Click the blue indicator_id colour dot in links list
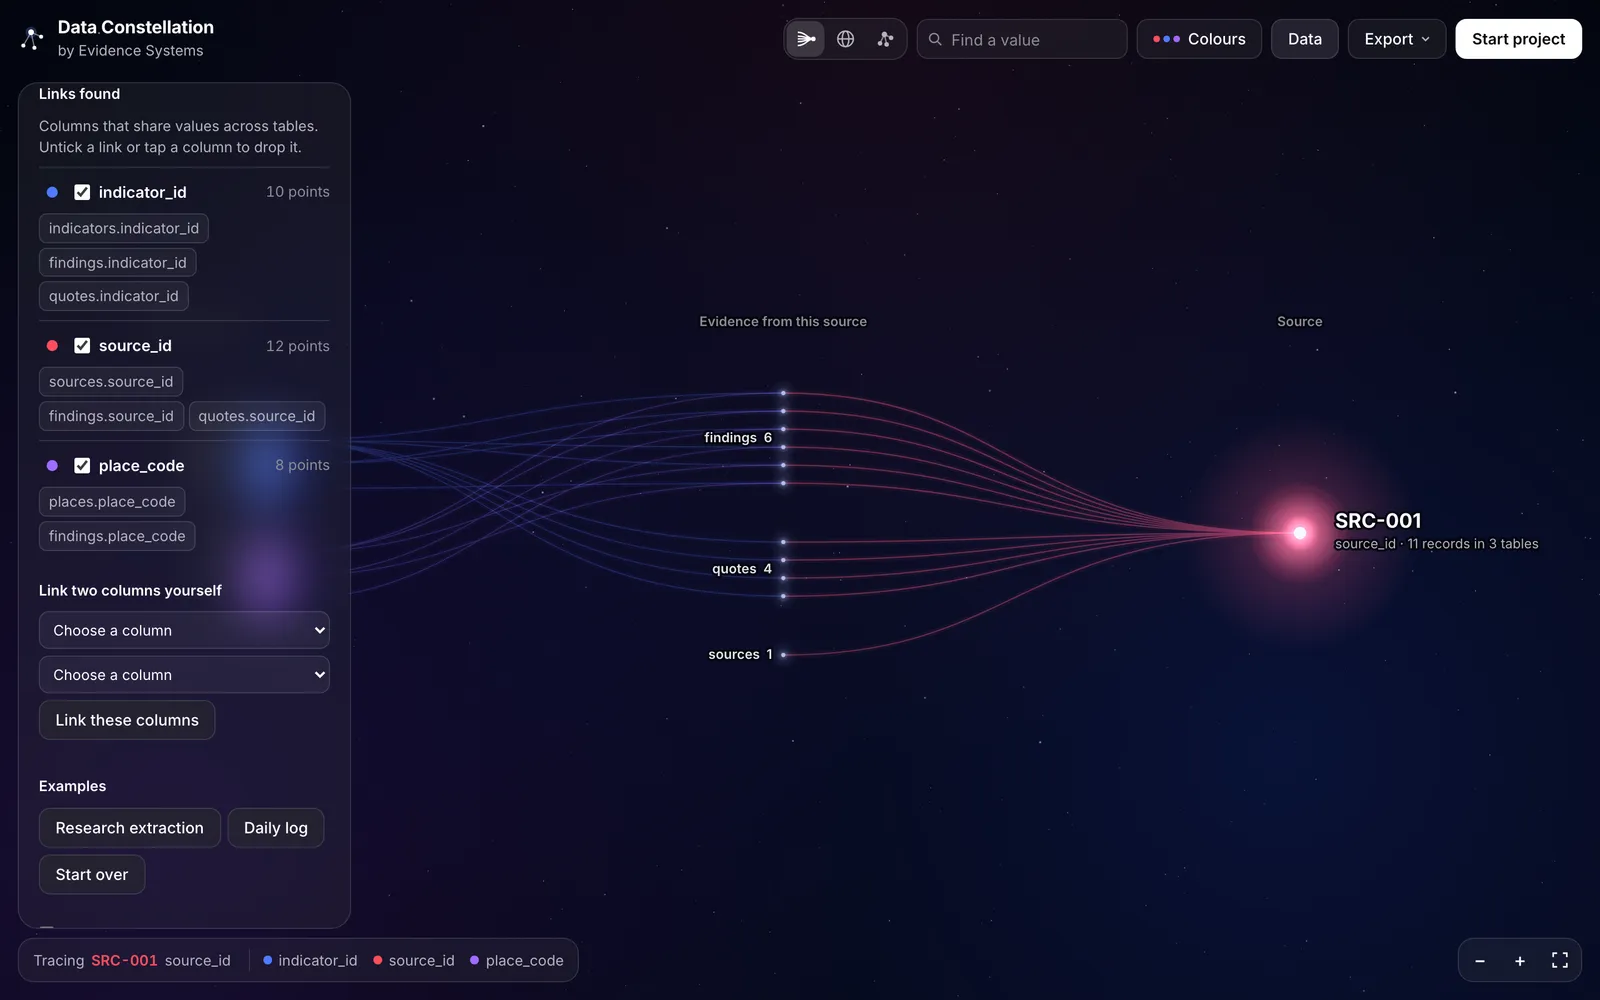Image resolution: width=1600 pixels, height=1000 pixels. (x=52, y=192)
